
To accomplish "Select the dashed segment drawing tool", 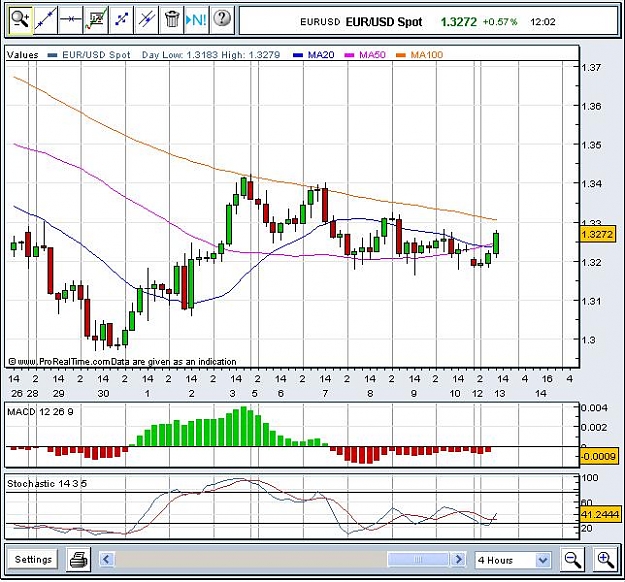I will coord(121,19).
